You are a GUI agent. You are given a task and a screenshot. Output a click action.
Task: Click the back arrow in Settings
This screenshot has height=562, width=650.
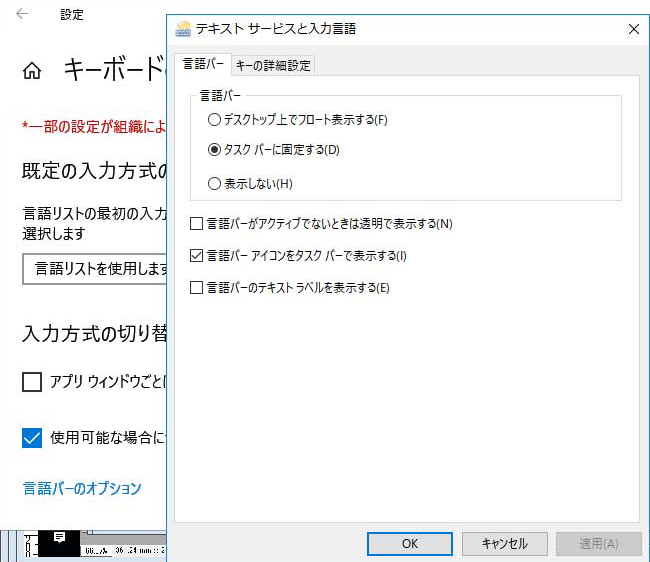click(22, 14)
